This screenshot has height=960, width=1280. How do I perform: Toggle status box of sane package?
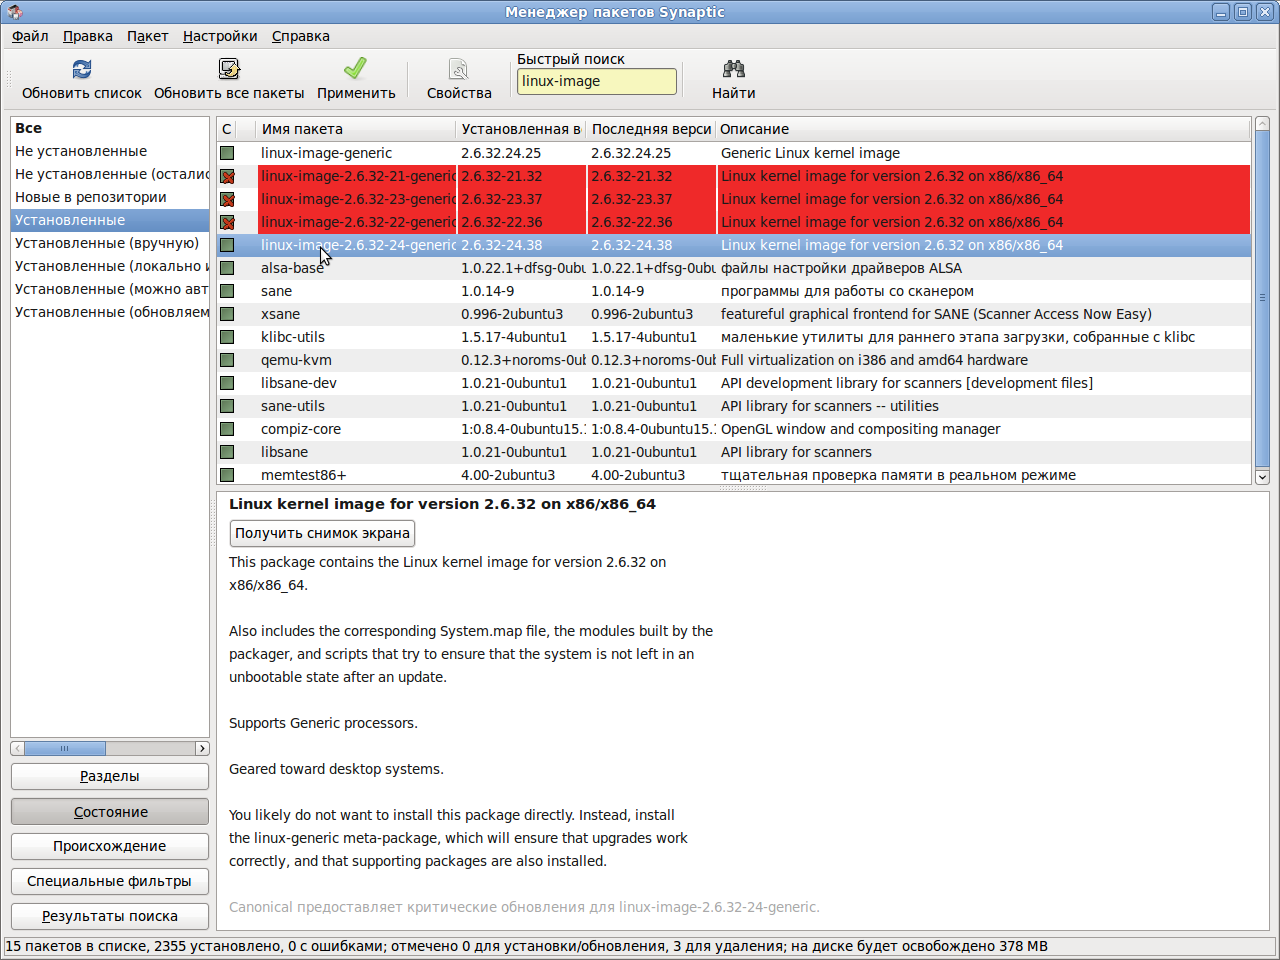click(227, 291)
